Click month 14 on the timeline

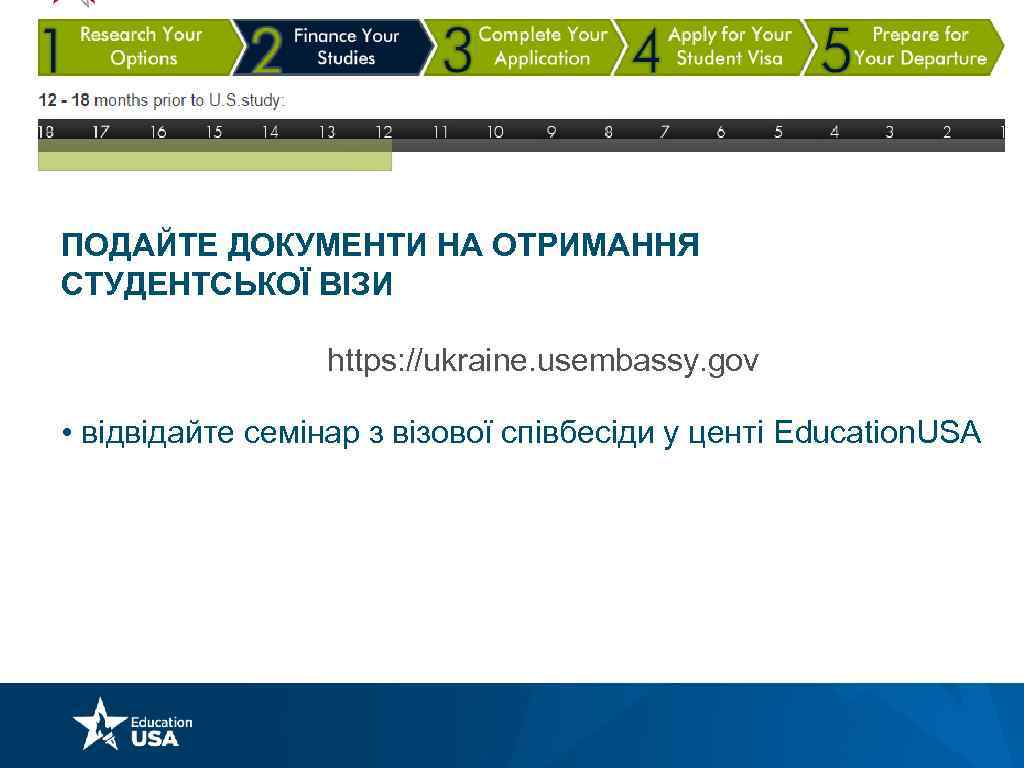click(270, 132)
